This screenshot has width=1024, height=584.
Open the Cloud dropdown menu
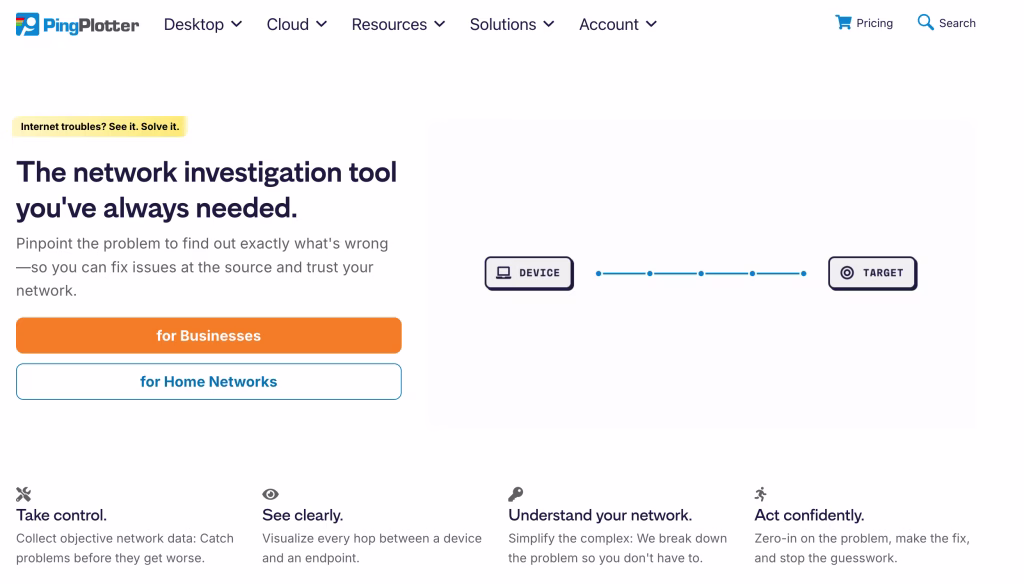click(x=297, y=24)
